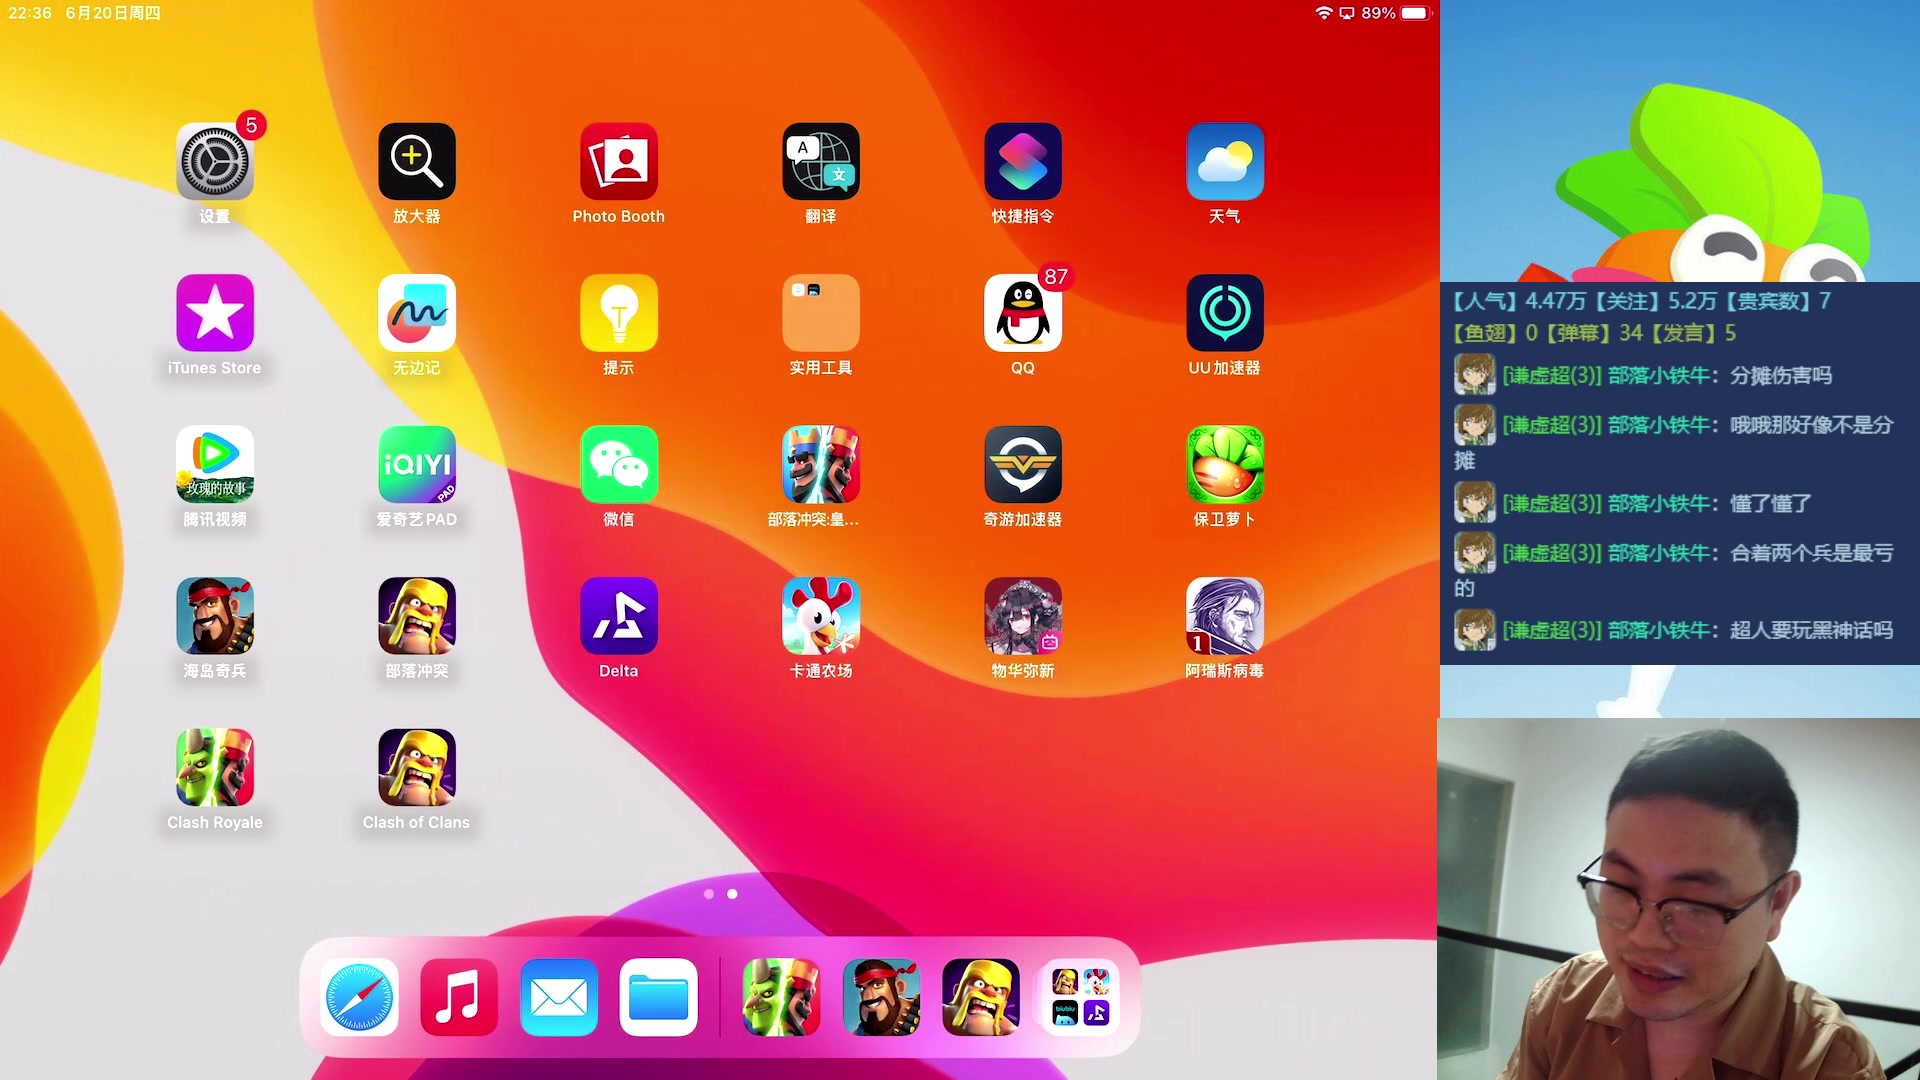
Task: Tap the 22:36 clock in status bar
Action: [30, 13]
